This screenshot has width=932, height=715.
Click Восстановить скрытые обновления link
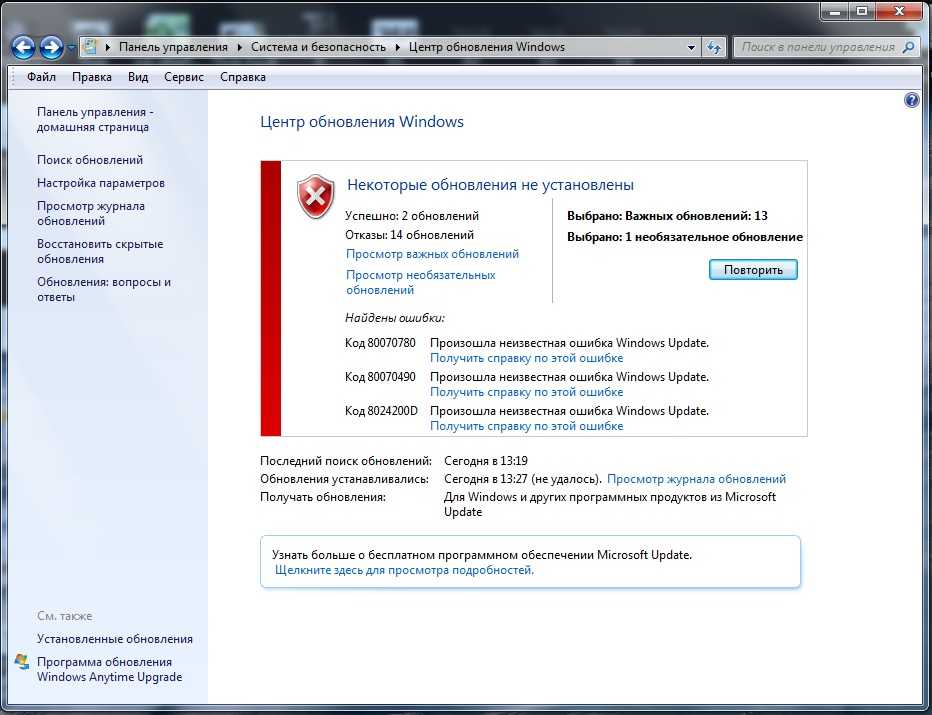click(100, 251)
